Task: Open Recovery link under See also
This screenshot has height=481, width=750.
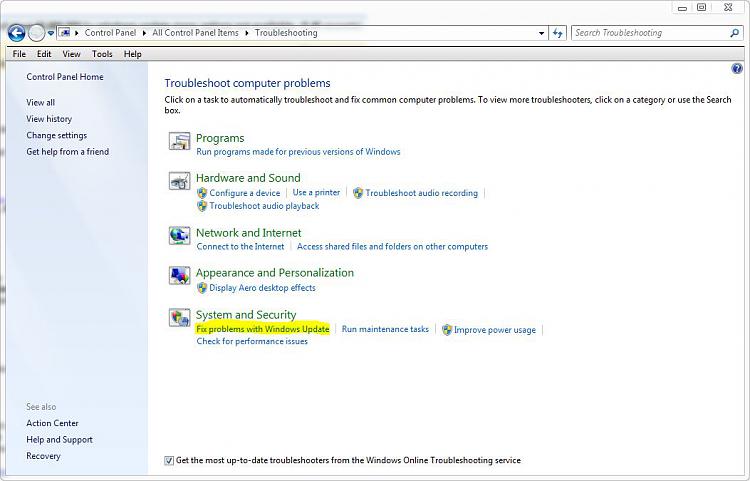Action: click(43, 456)
